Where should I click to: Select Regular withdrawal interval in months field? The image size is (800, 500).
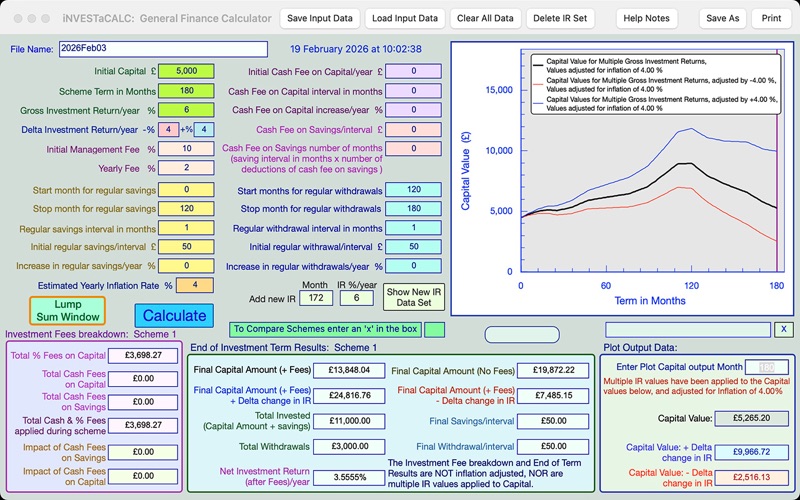coord(413,228)
